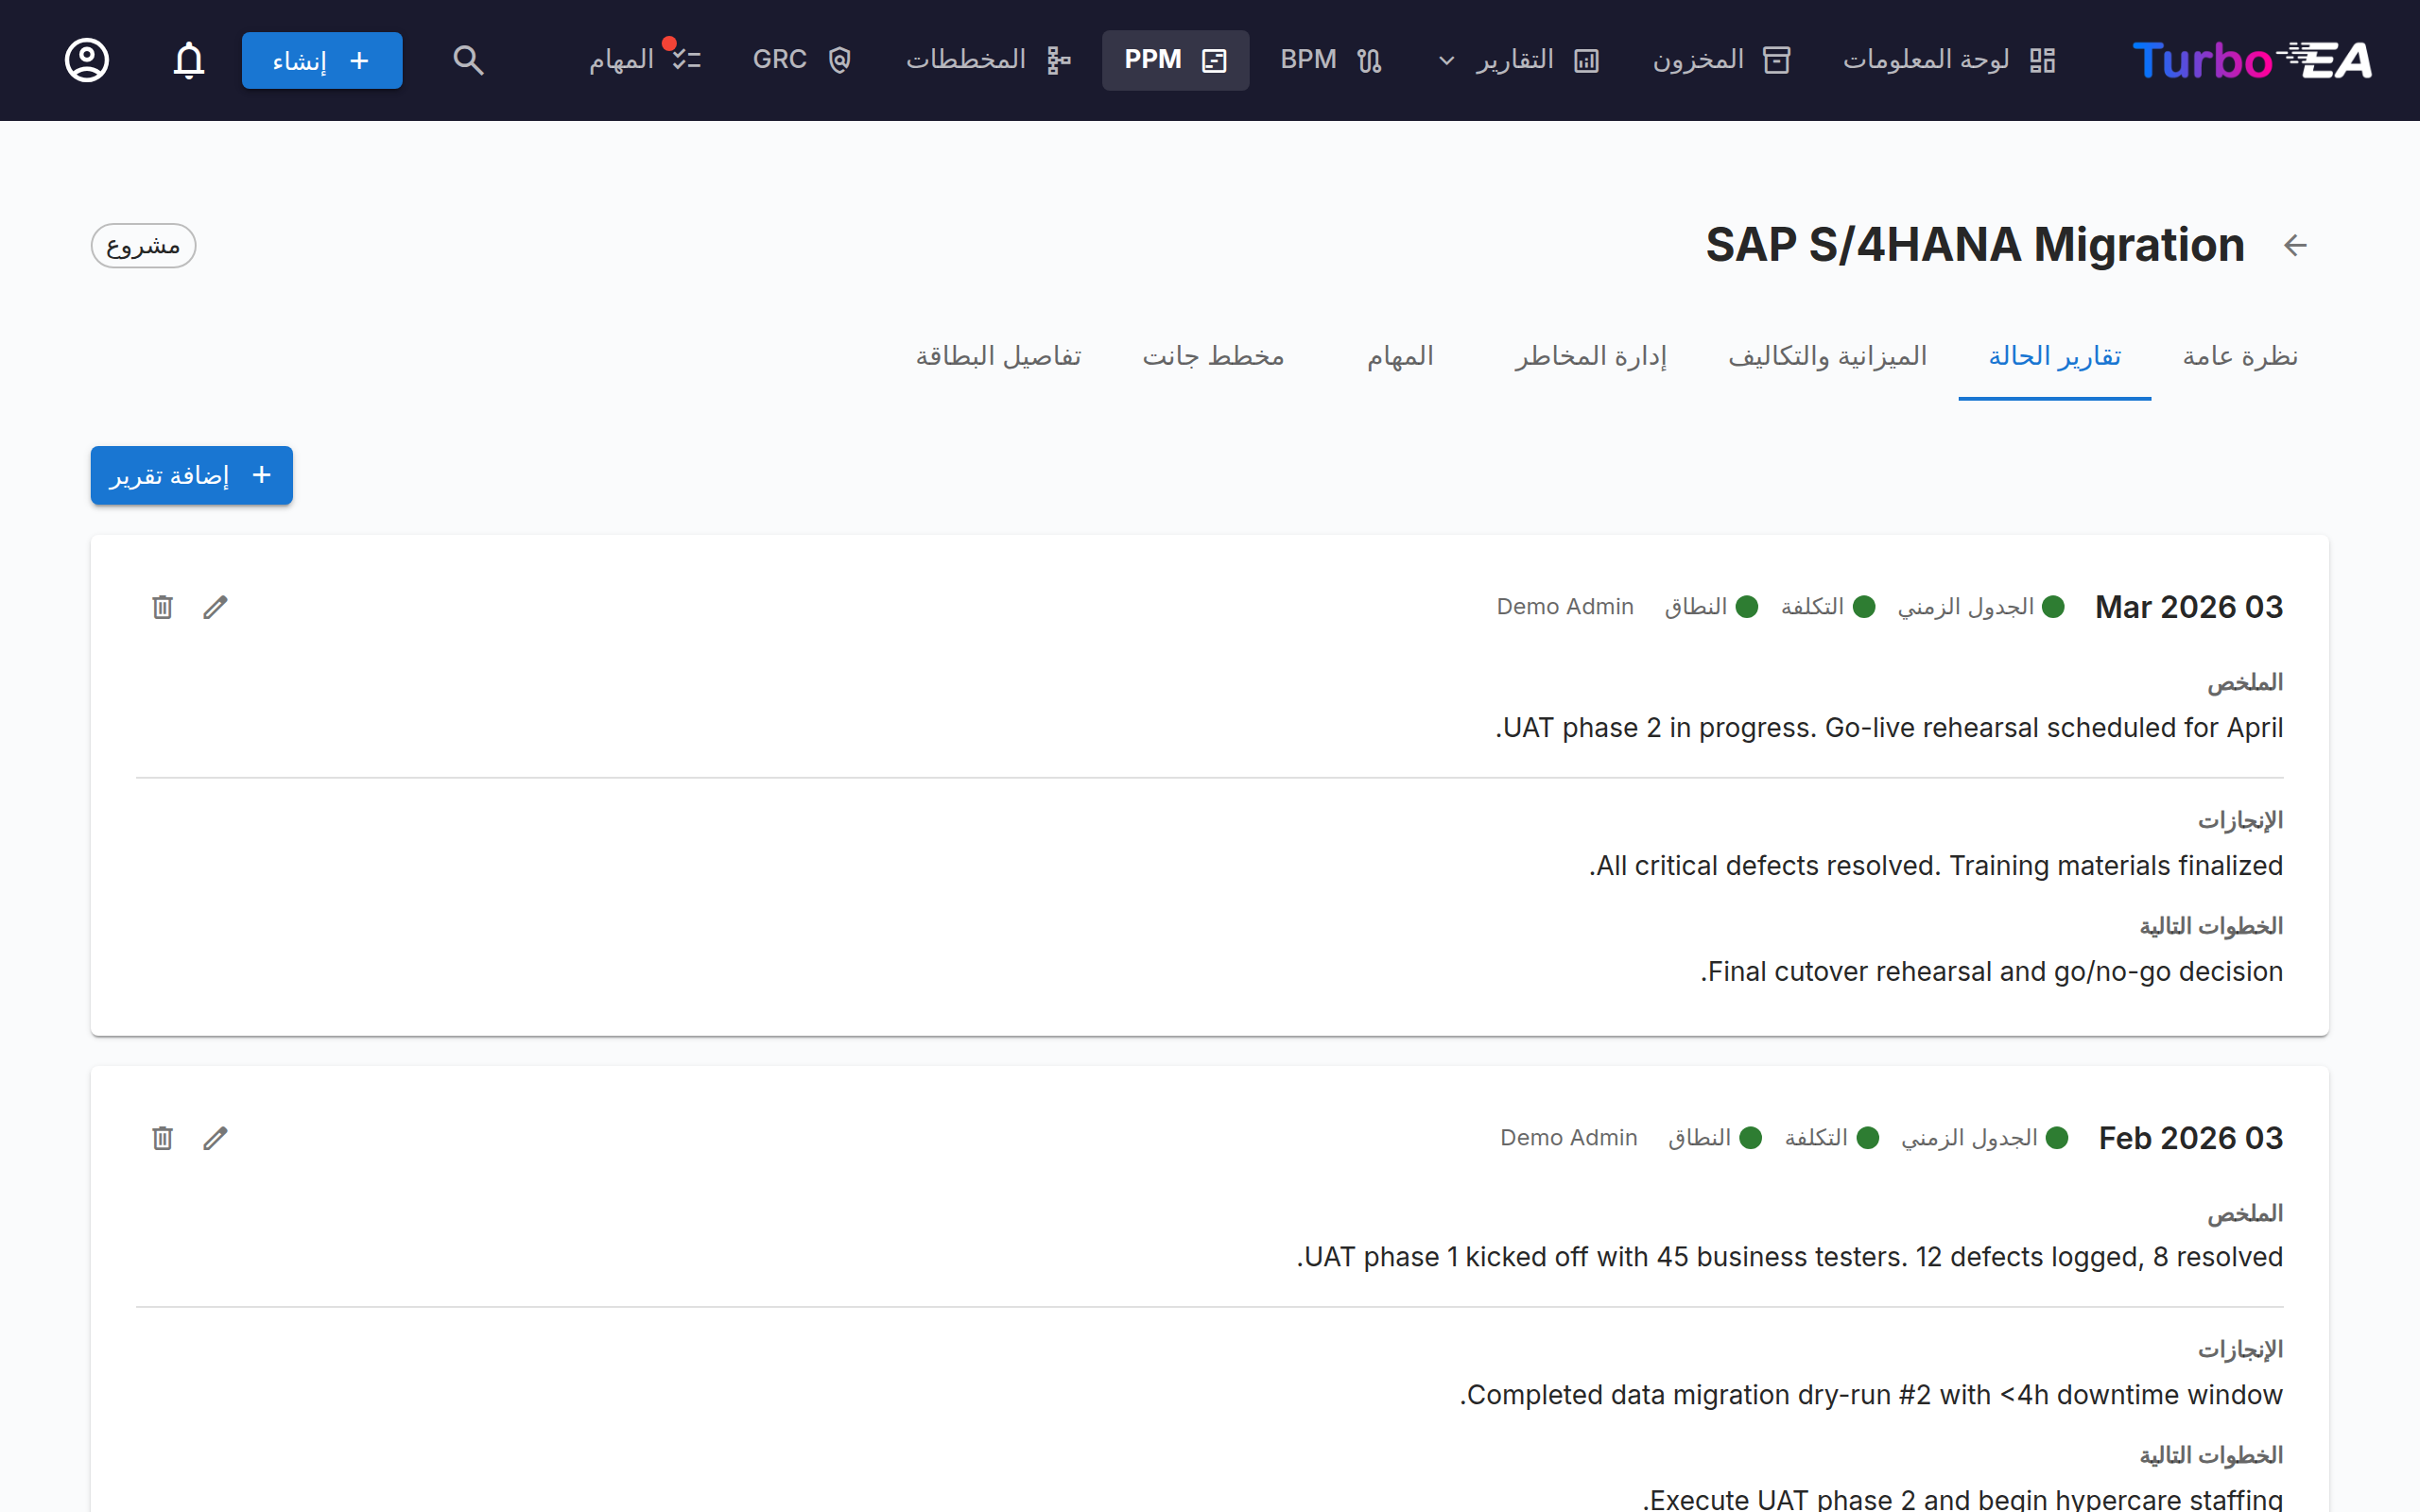
Task: Click the إضافة تقرير button
Action: coord(192,475)
